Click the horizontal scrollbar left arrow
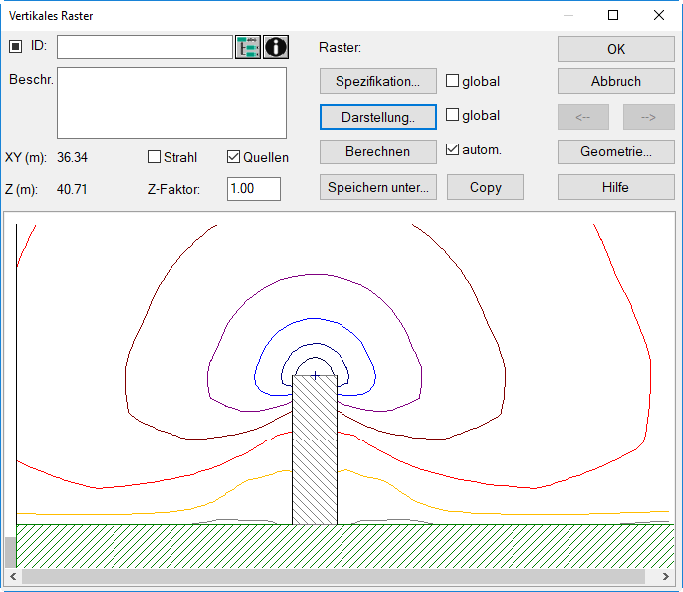Screen dimensions: 683x592 [x=13, y=576]
